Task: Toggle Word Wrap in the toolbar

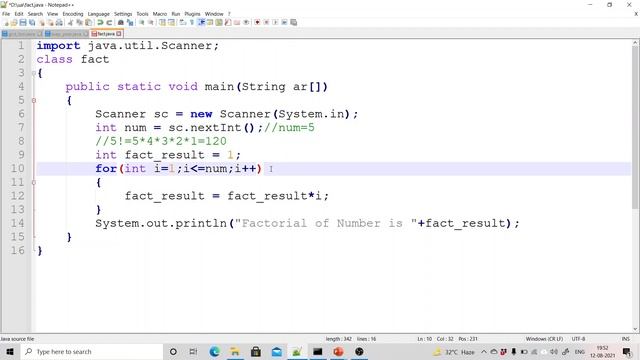Action: (x=182, y=22)
